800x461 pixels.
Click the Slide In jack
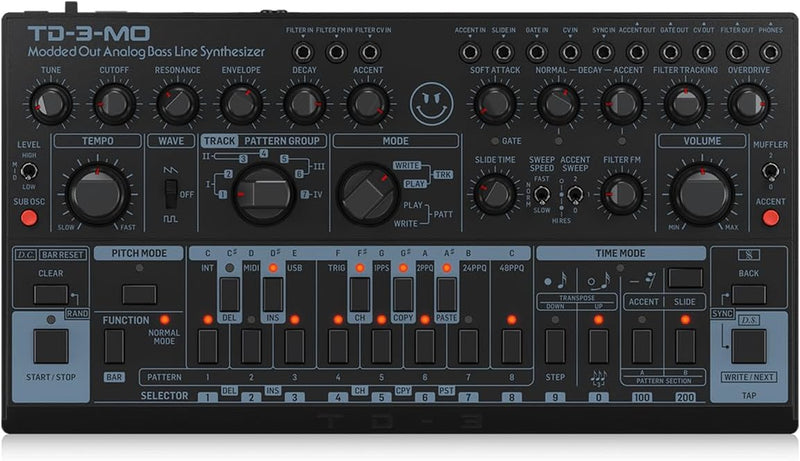pos(503,52)
